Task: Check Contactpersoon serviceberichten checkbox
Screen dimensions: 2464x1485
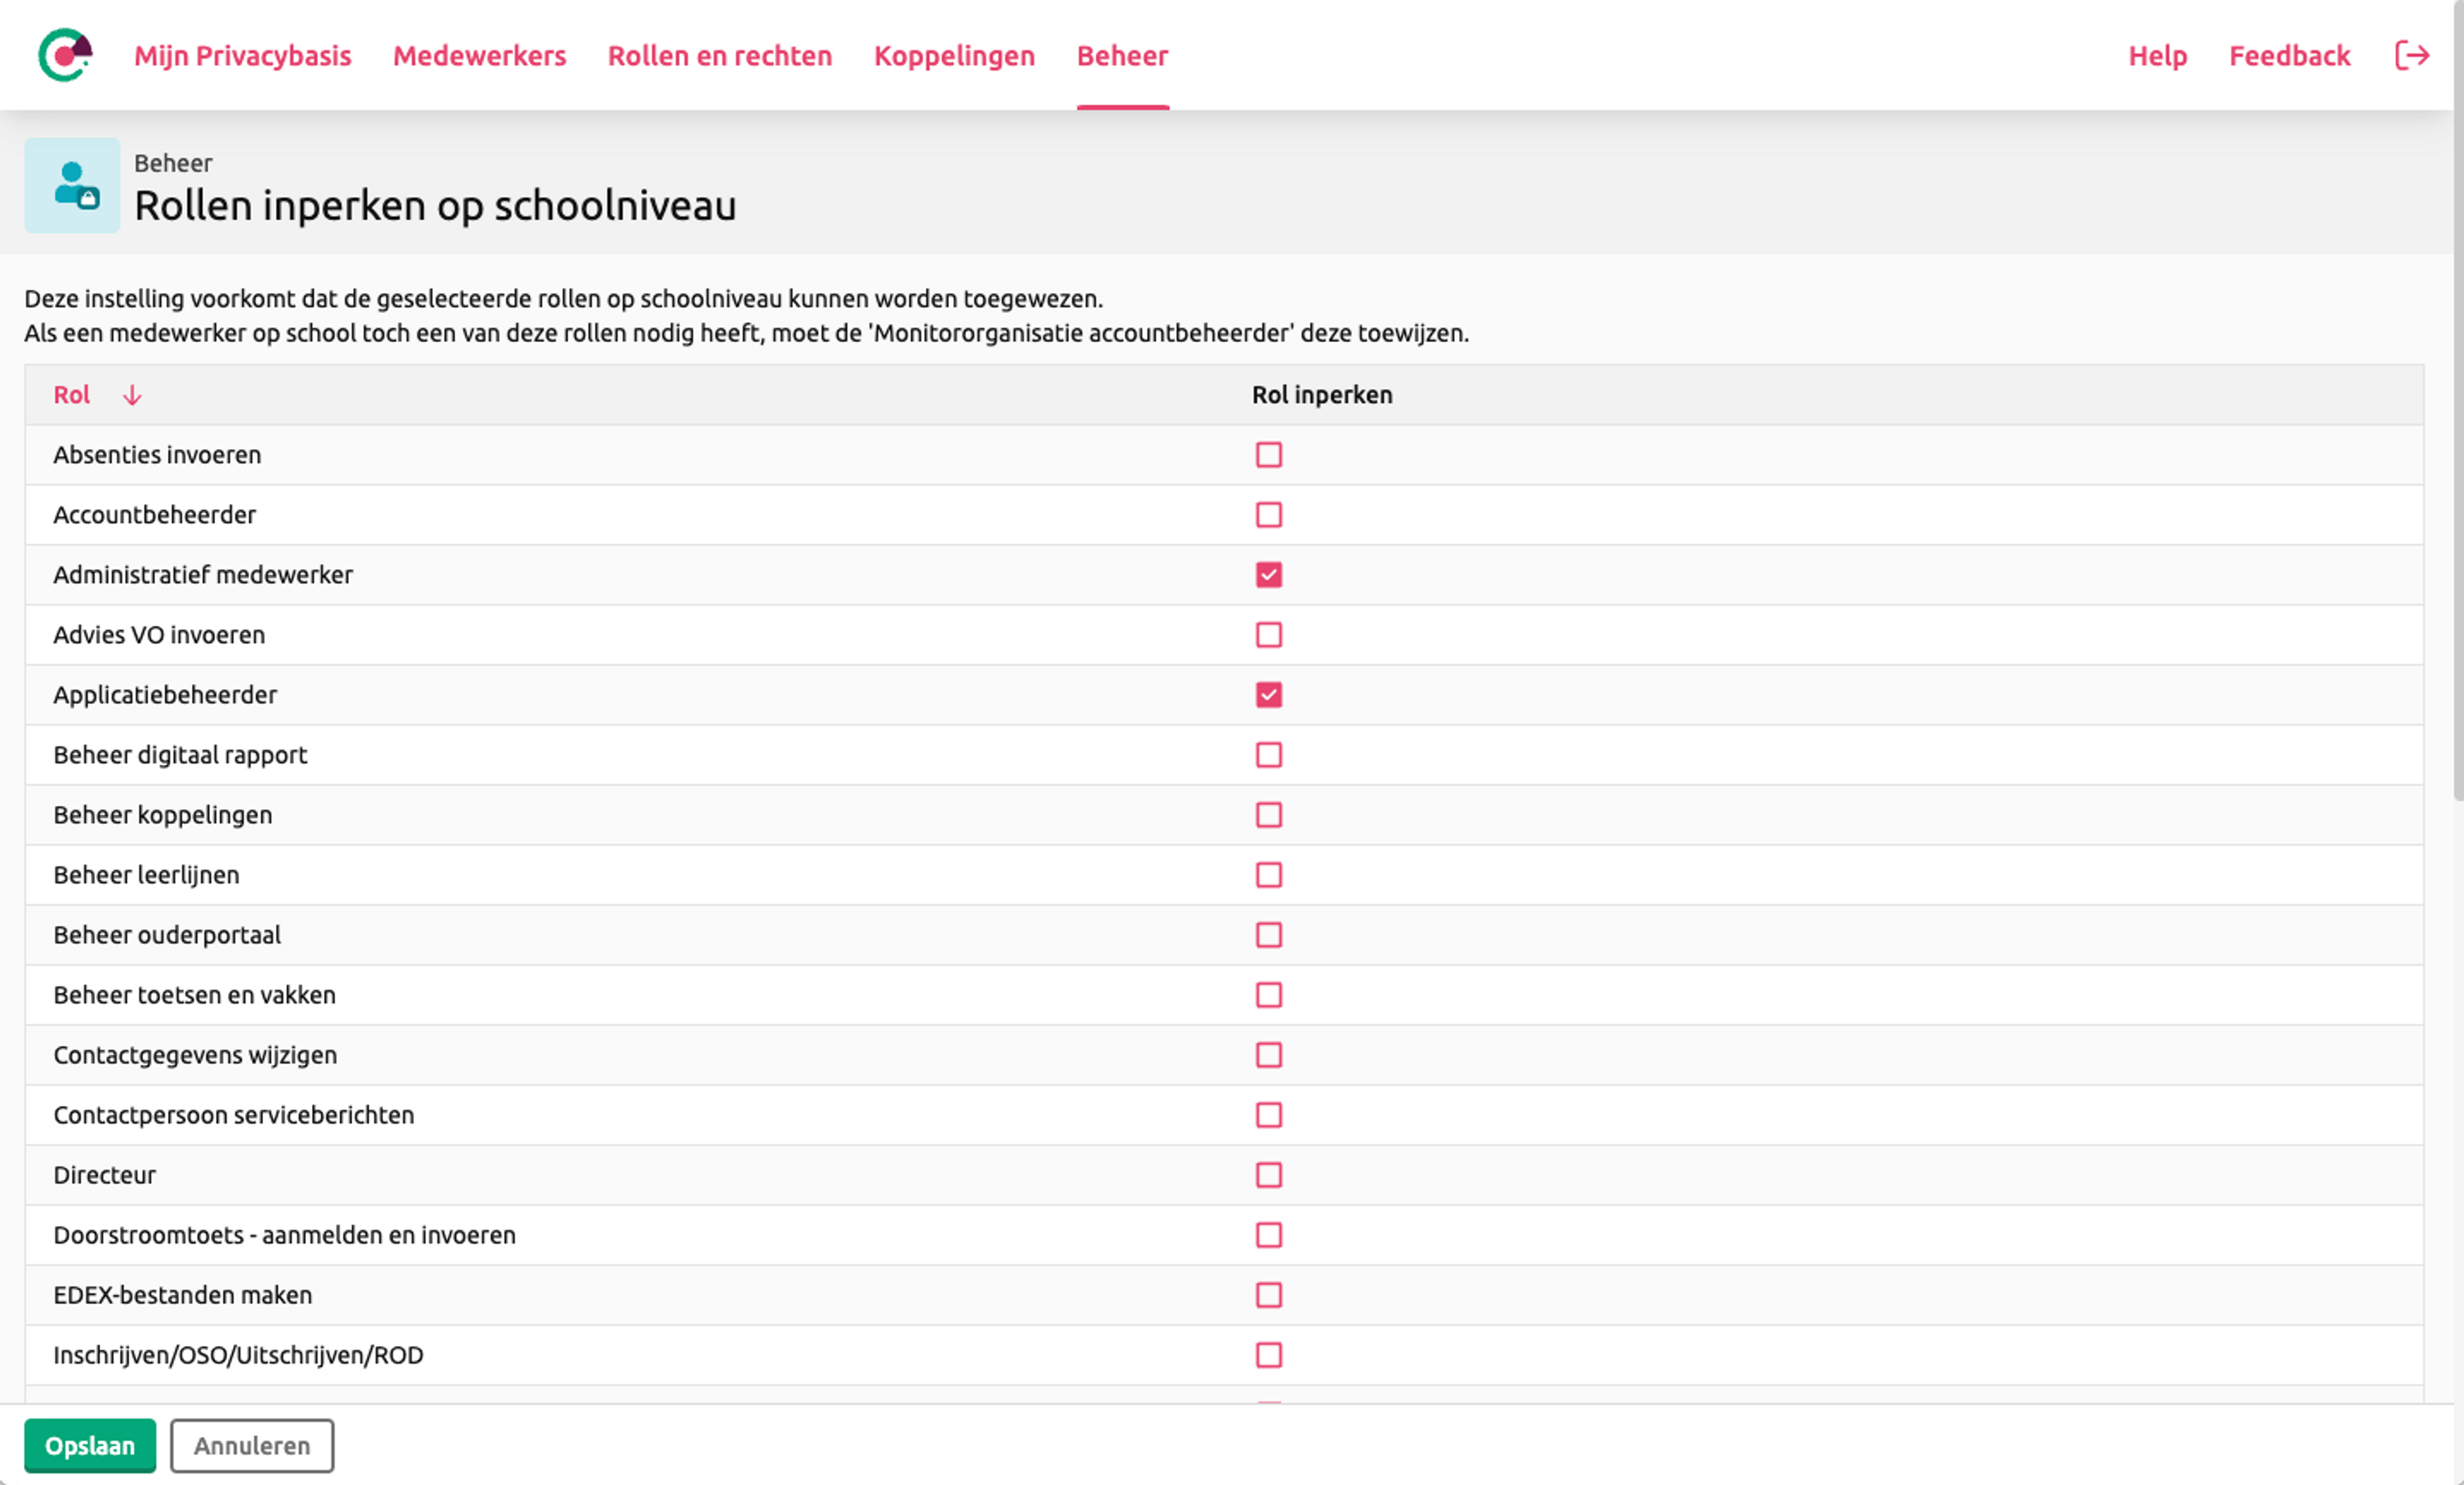Action: (x=1268, y=1115)
